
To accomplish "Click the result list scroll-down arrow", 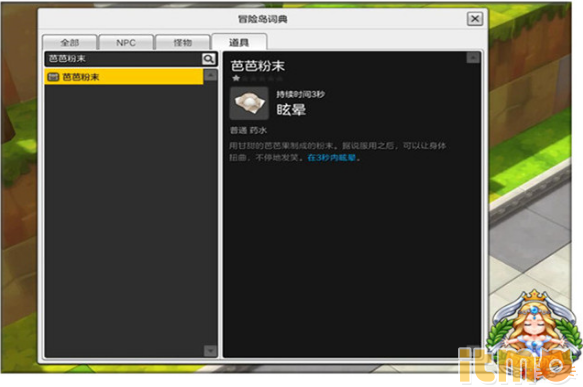I will pyautogui.click(x=210, y=351).
